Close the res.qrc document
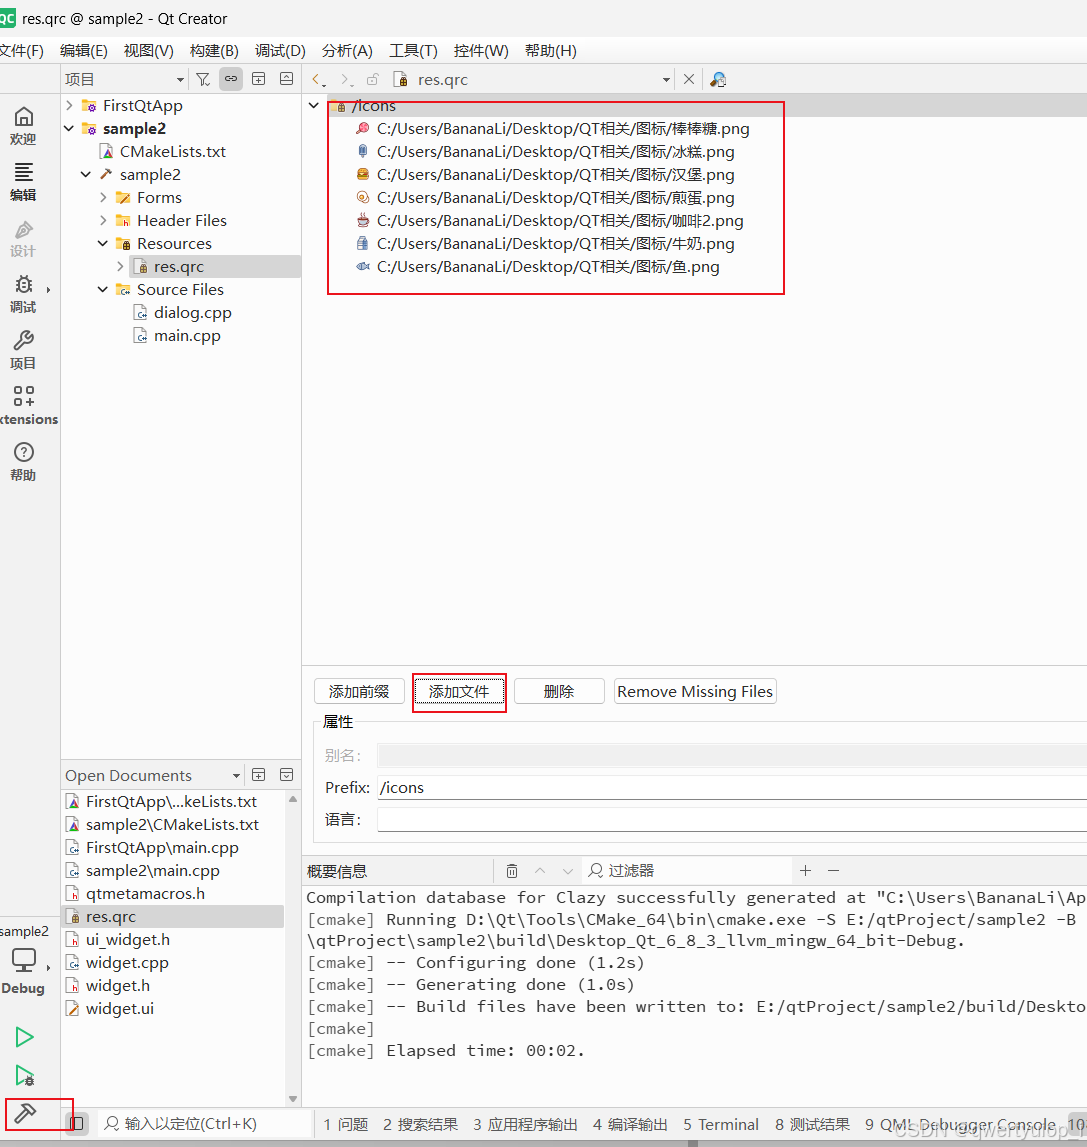The image size is (1087, 1147). 688,79
